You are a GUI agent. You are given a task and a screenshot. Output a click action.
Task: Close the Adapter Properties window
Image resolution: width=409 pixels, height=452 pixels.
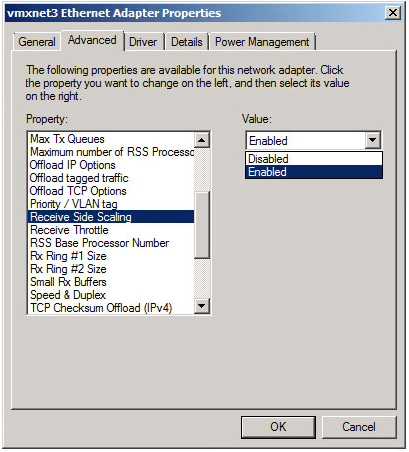pyautogui.click(x=393, y=13)
